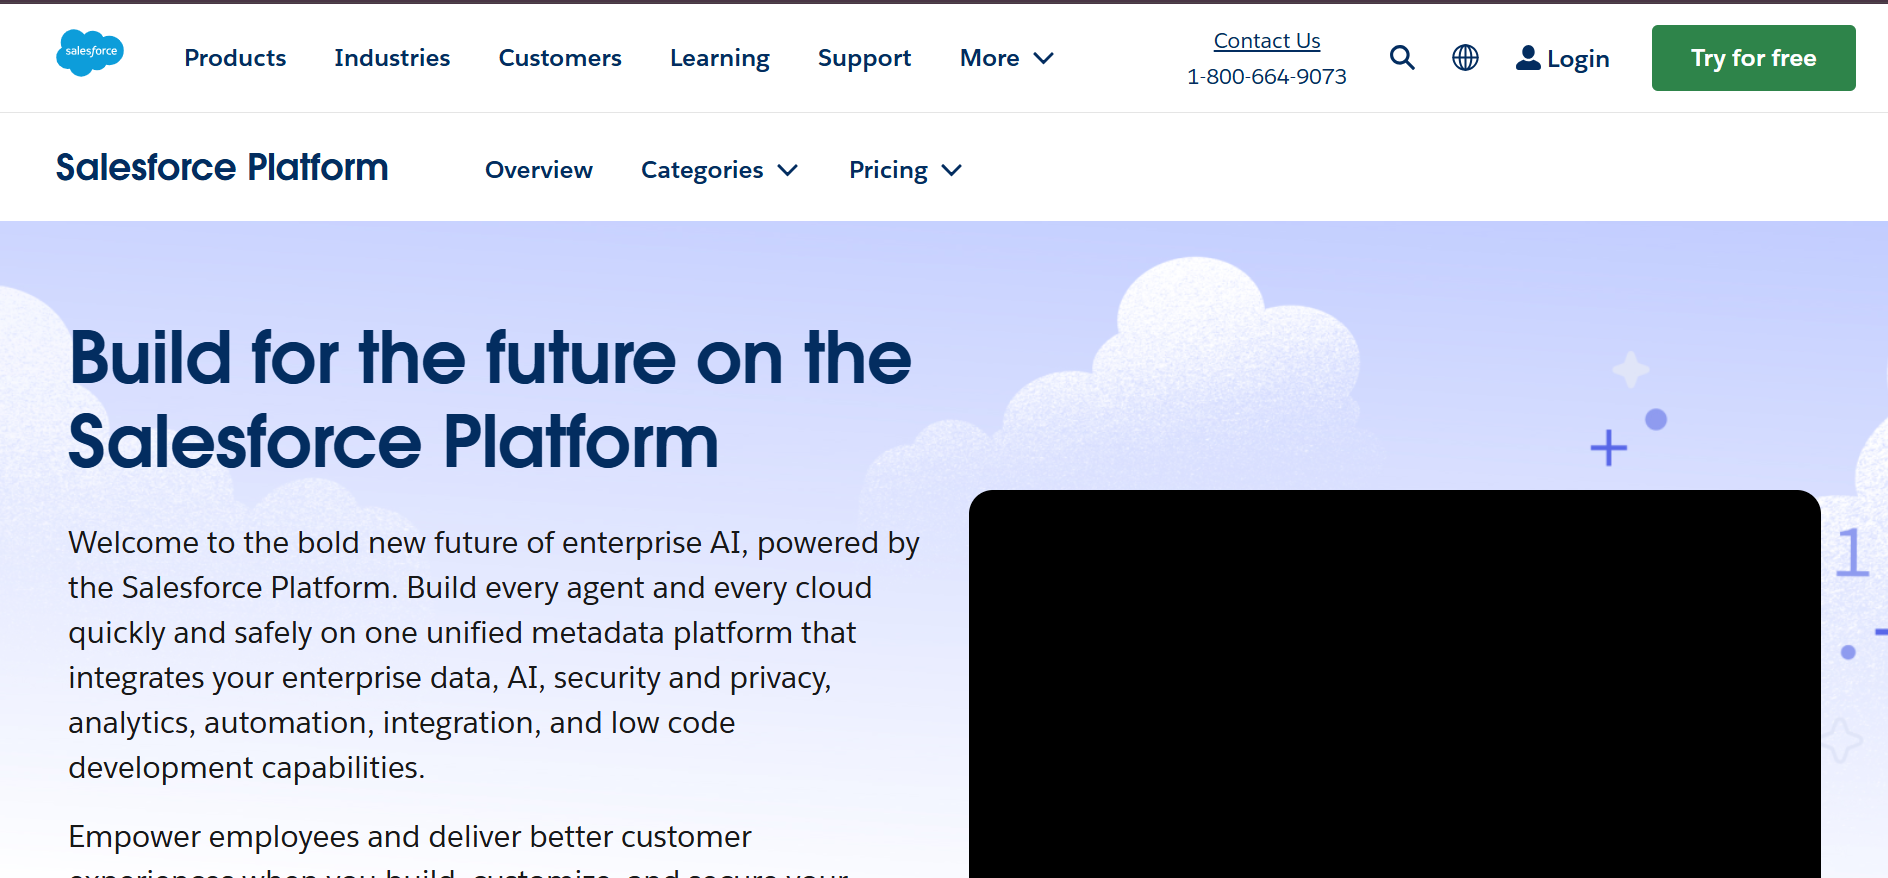Viewport: 1888px width, 878px height.
Task: Expand the Categories dropdown
Action: 720,171
